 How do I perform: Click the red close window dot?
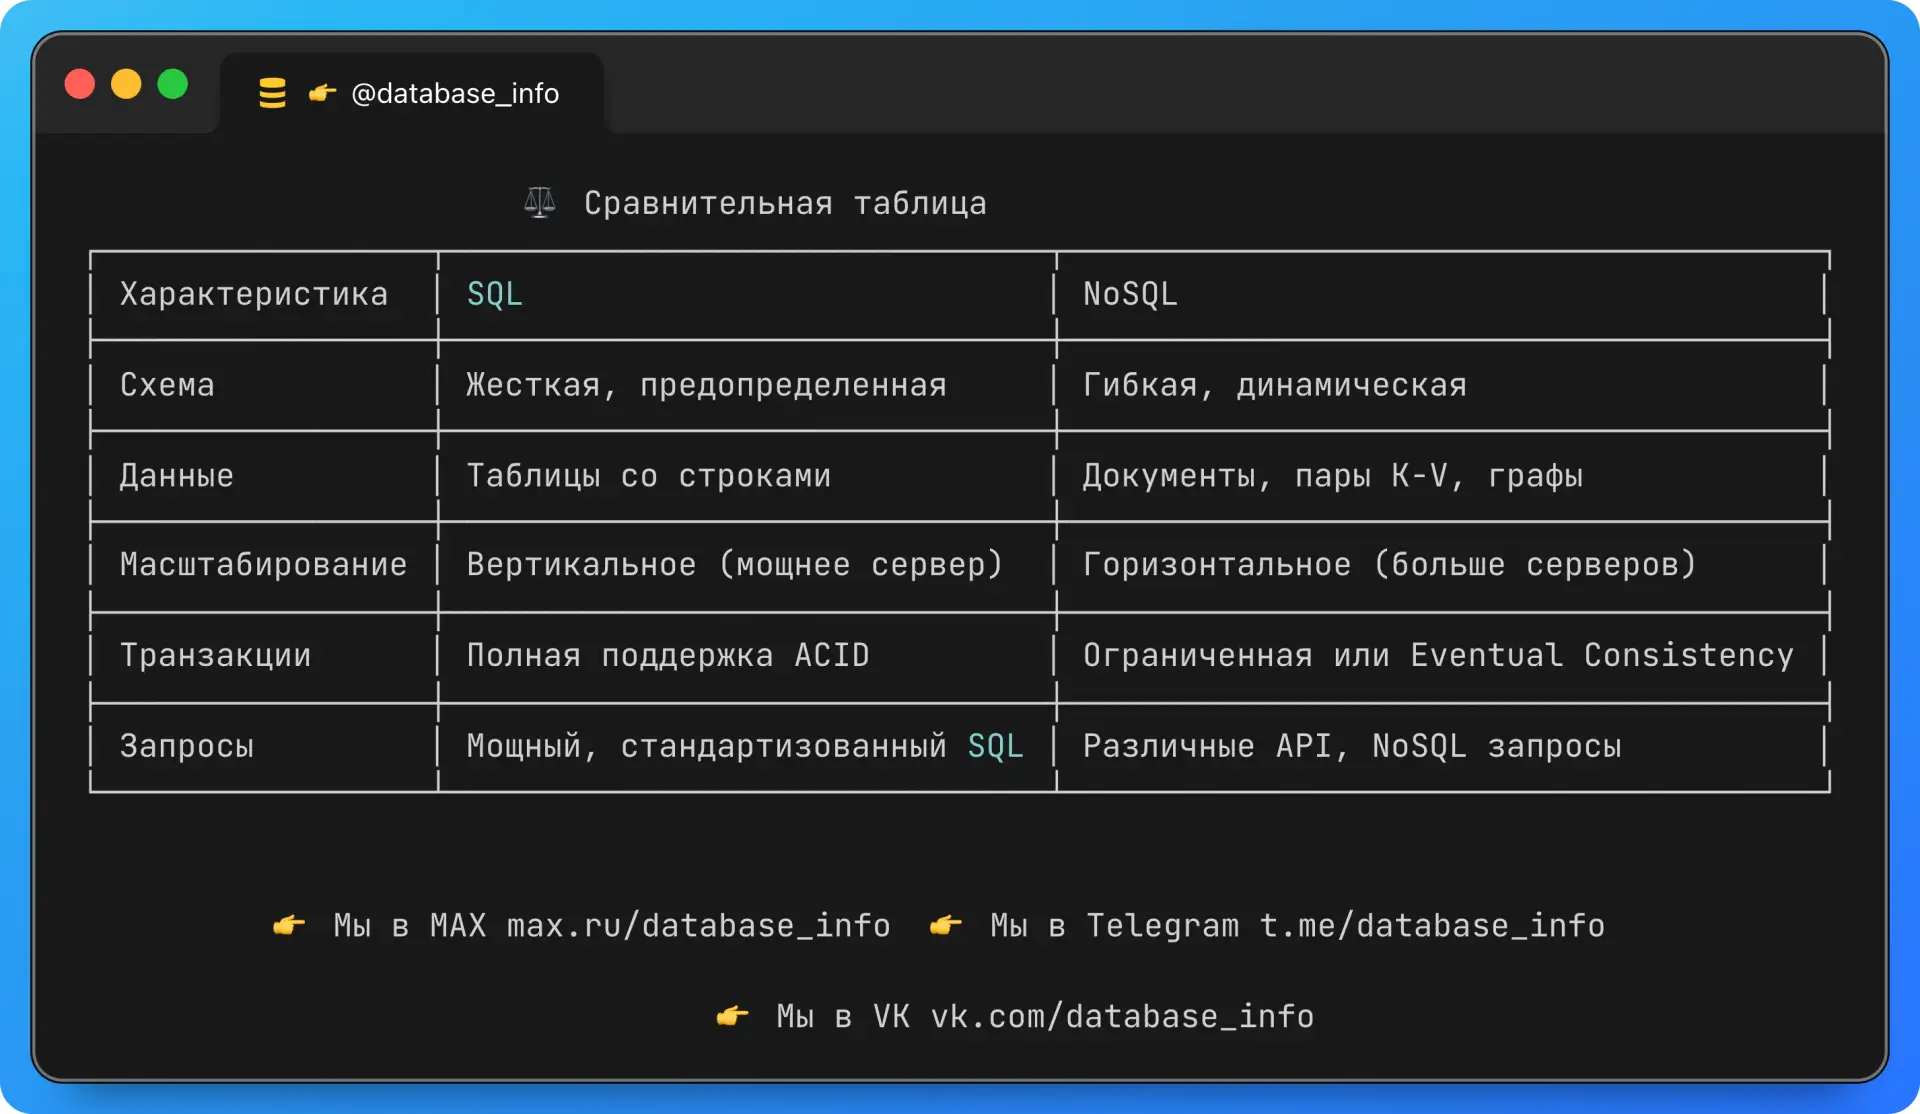[x=80, y=84]
